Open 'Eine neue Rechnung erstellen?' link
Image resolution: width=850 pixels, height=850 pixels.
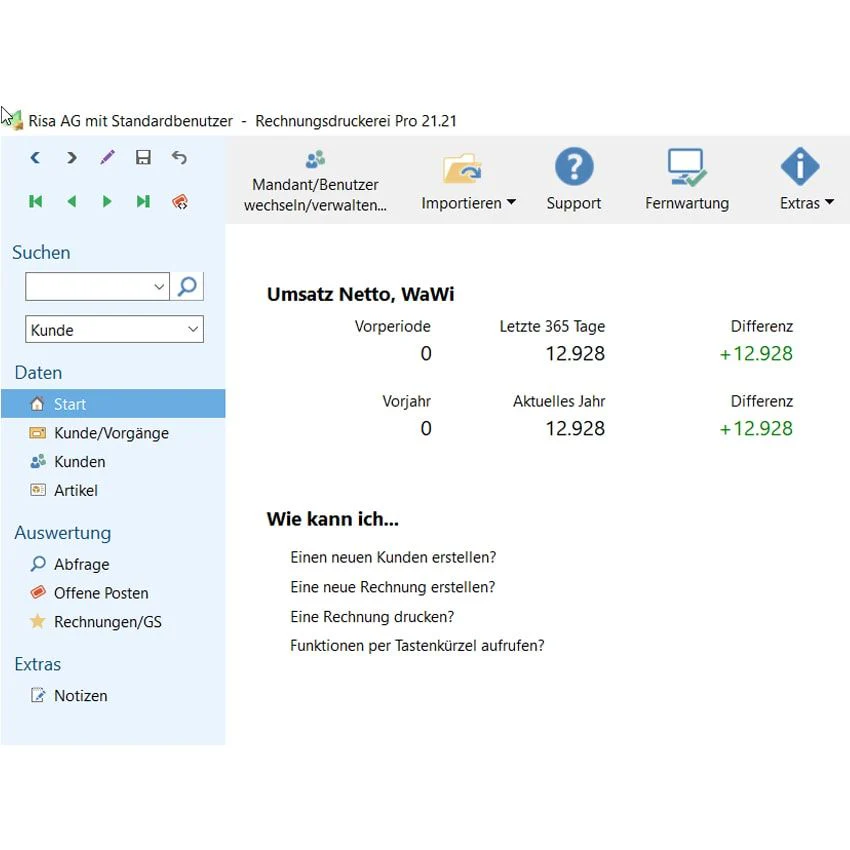[392, 587]
